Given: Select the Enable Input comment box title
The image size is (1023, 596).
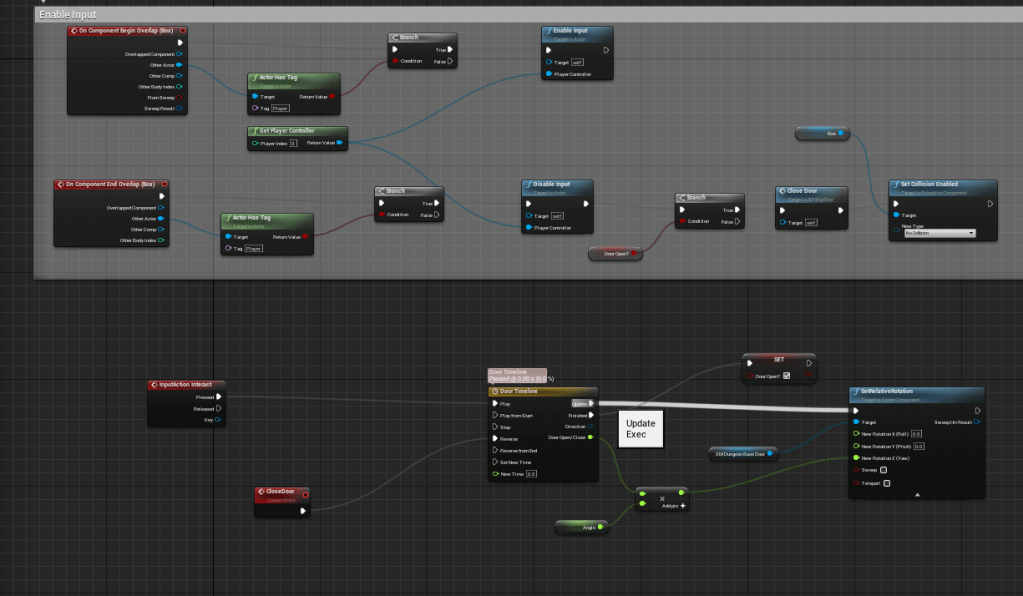Looking at the screenshot, I should tap(67, 15).
